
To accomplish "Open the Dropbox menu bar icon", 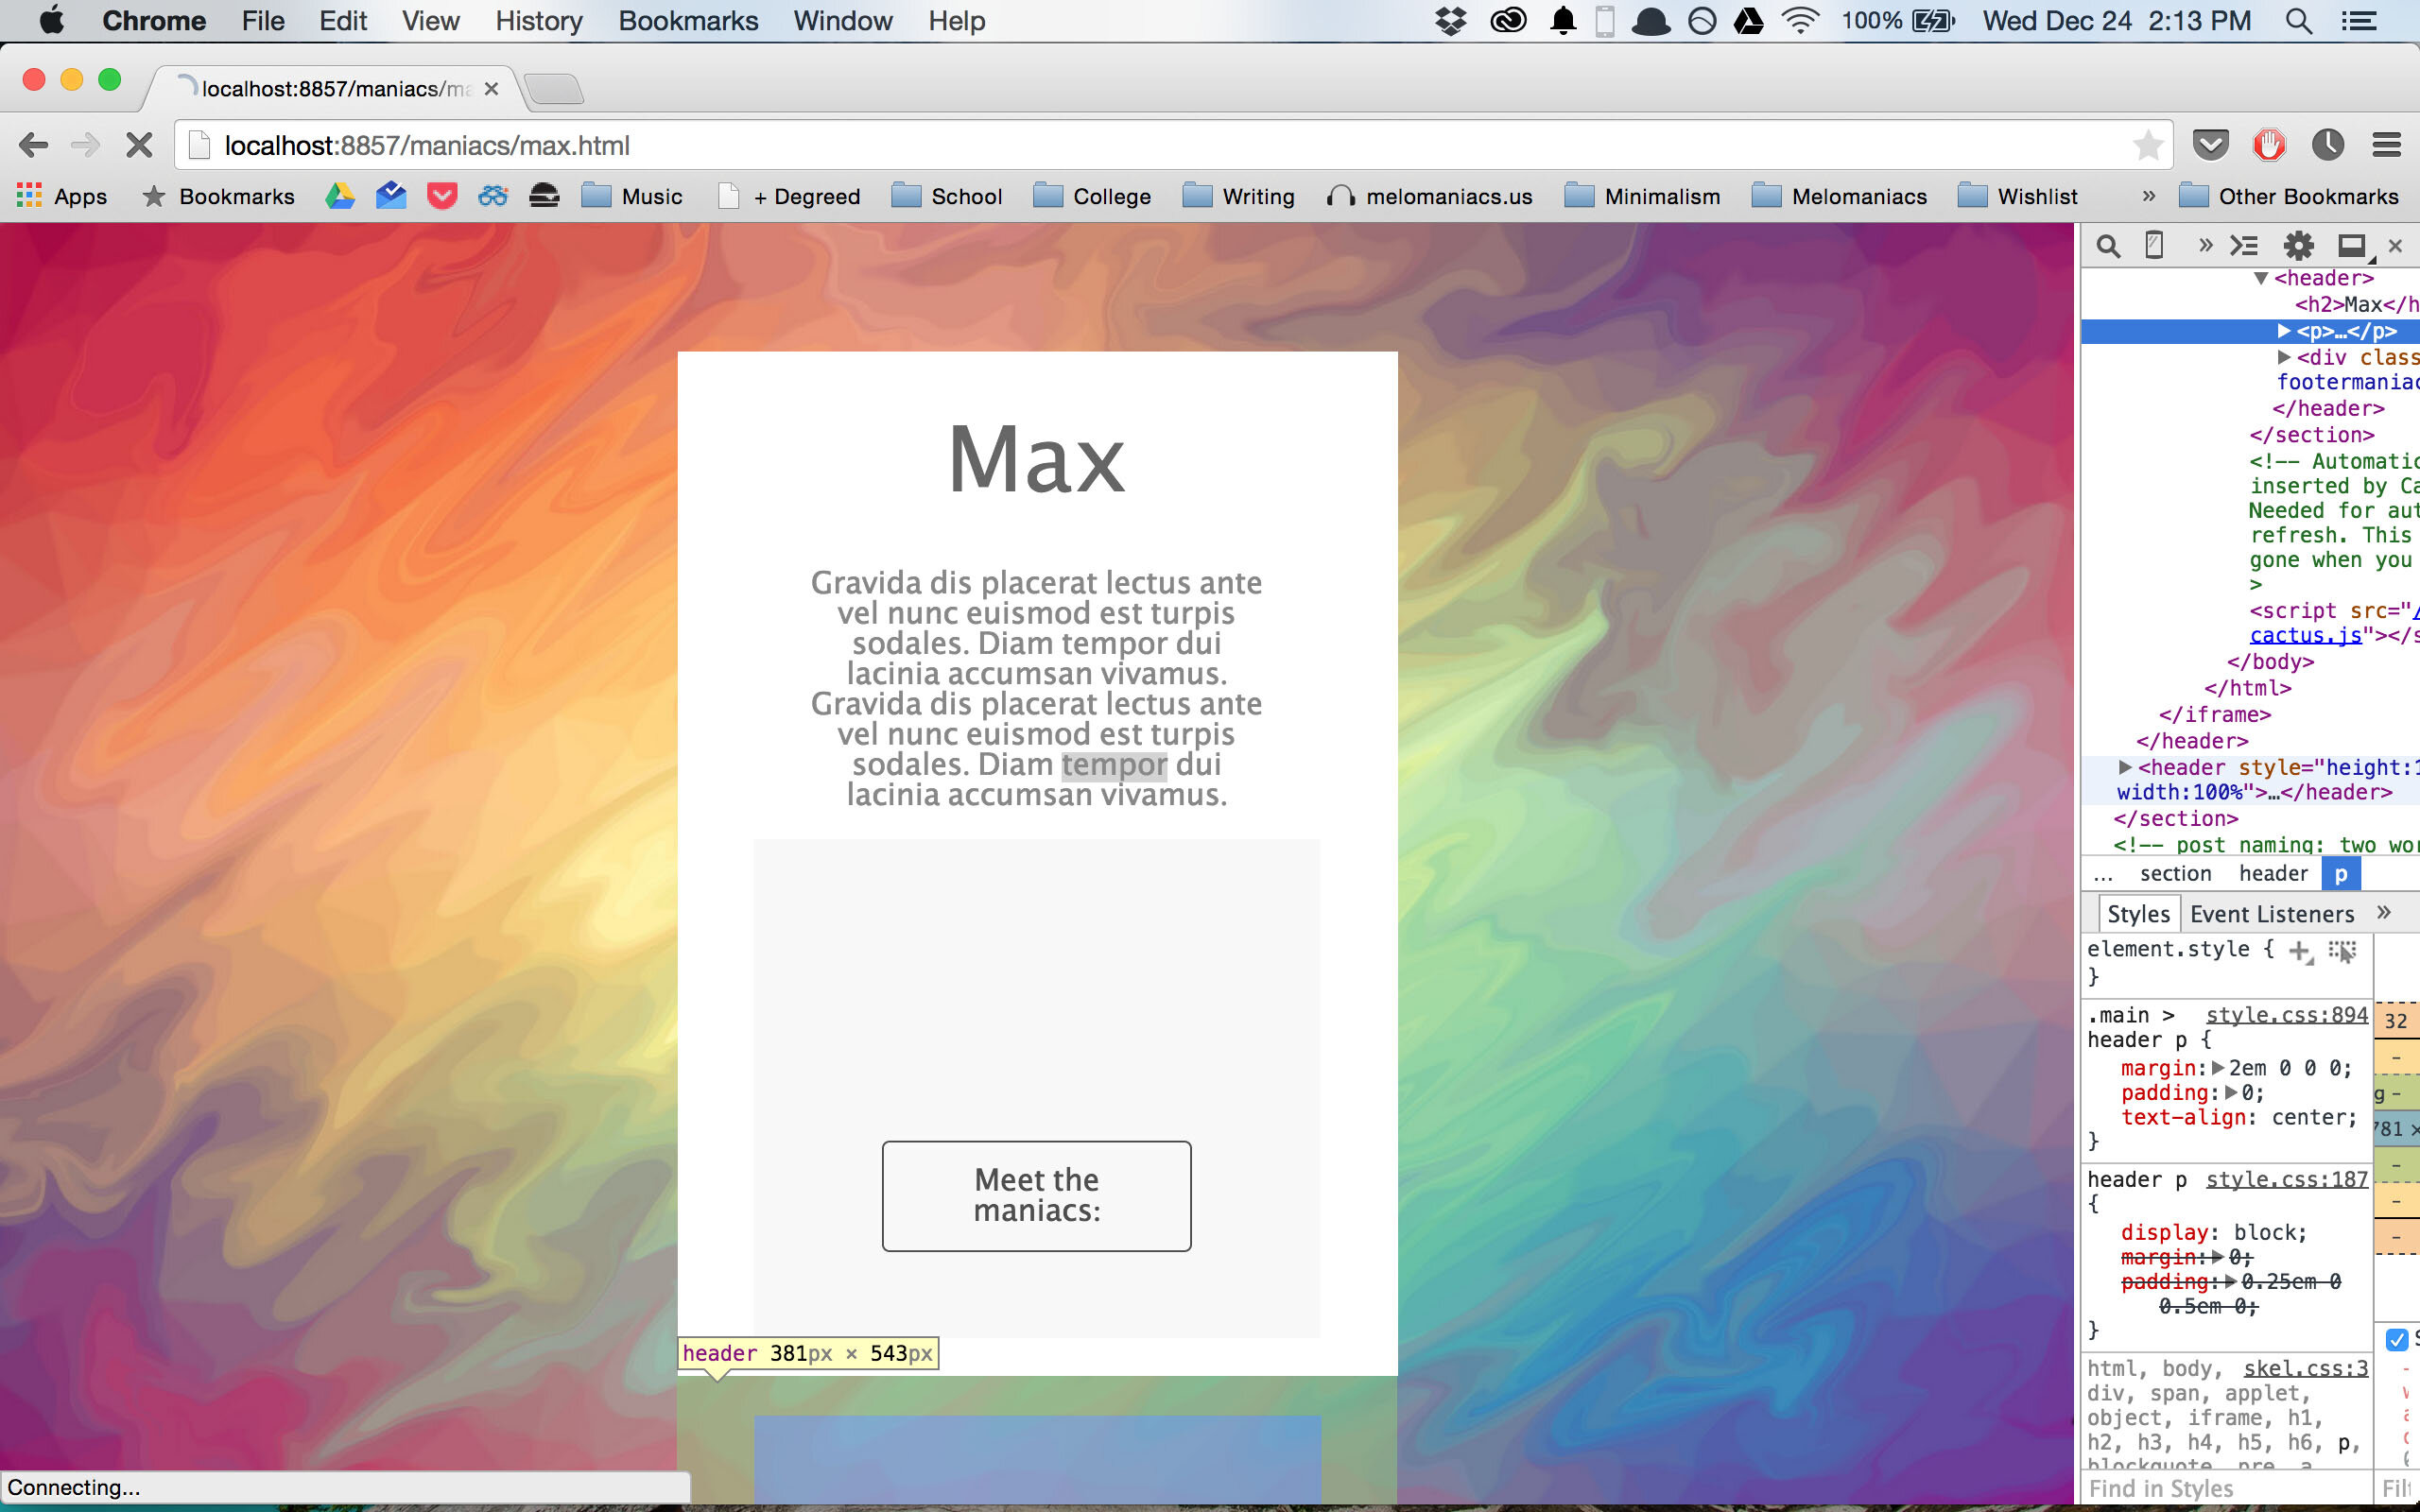I will point(1450,21).
